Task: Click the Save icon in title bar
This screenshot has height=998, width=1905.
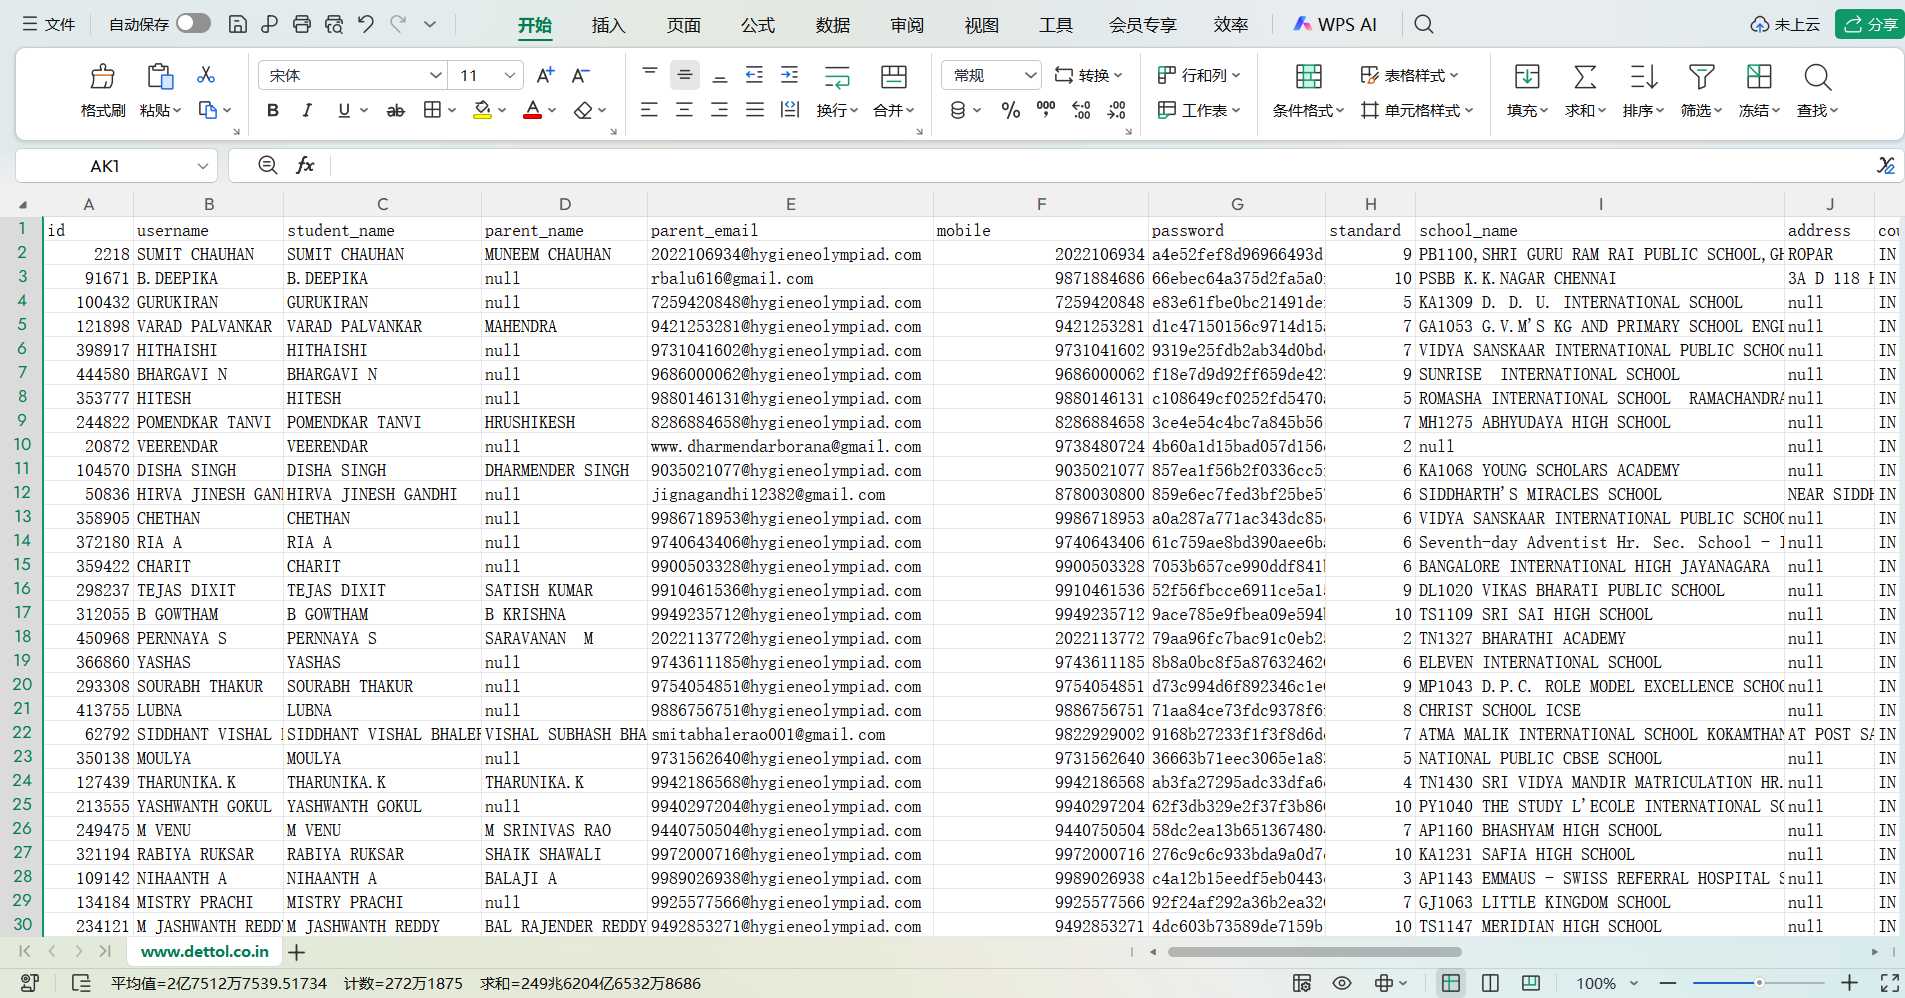Action: [x=238, y=24]
